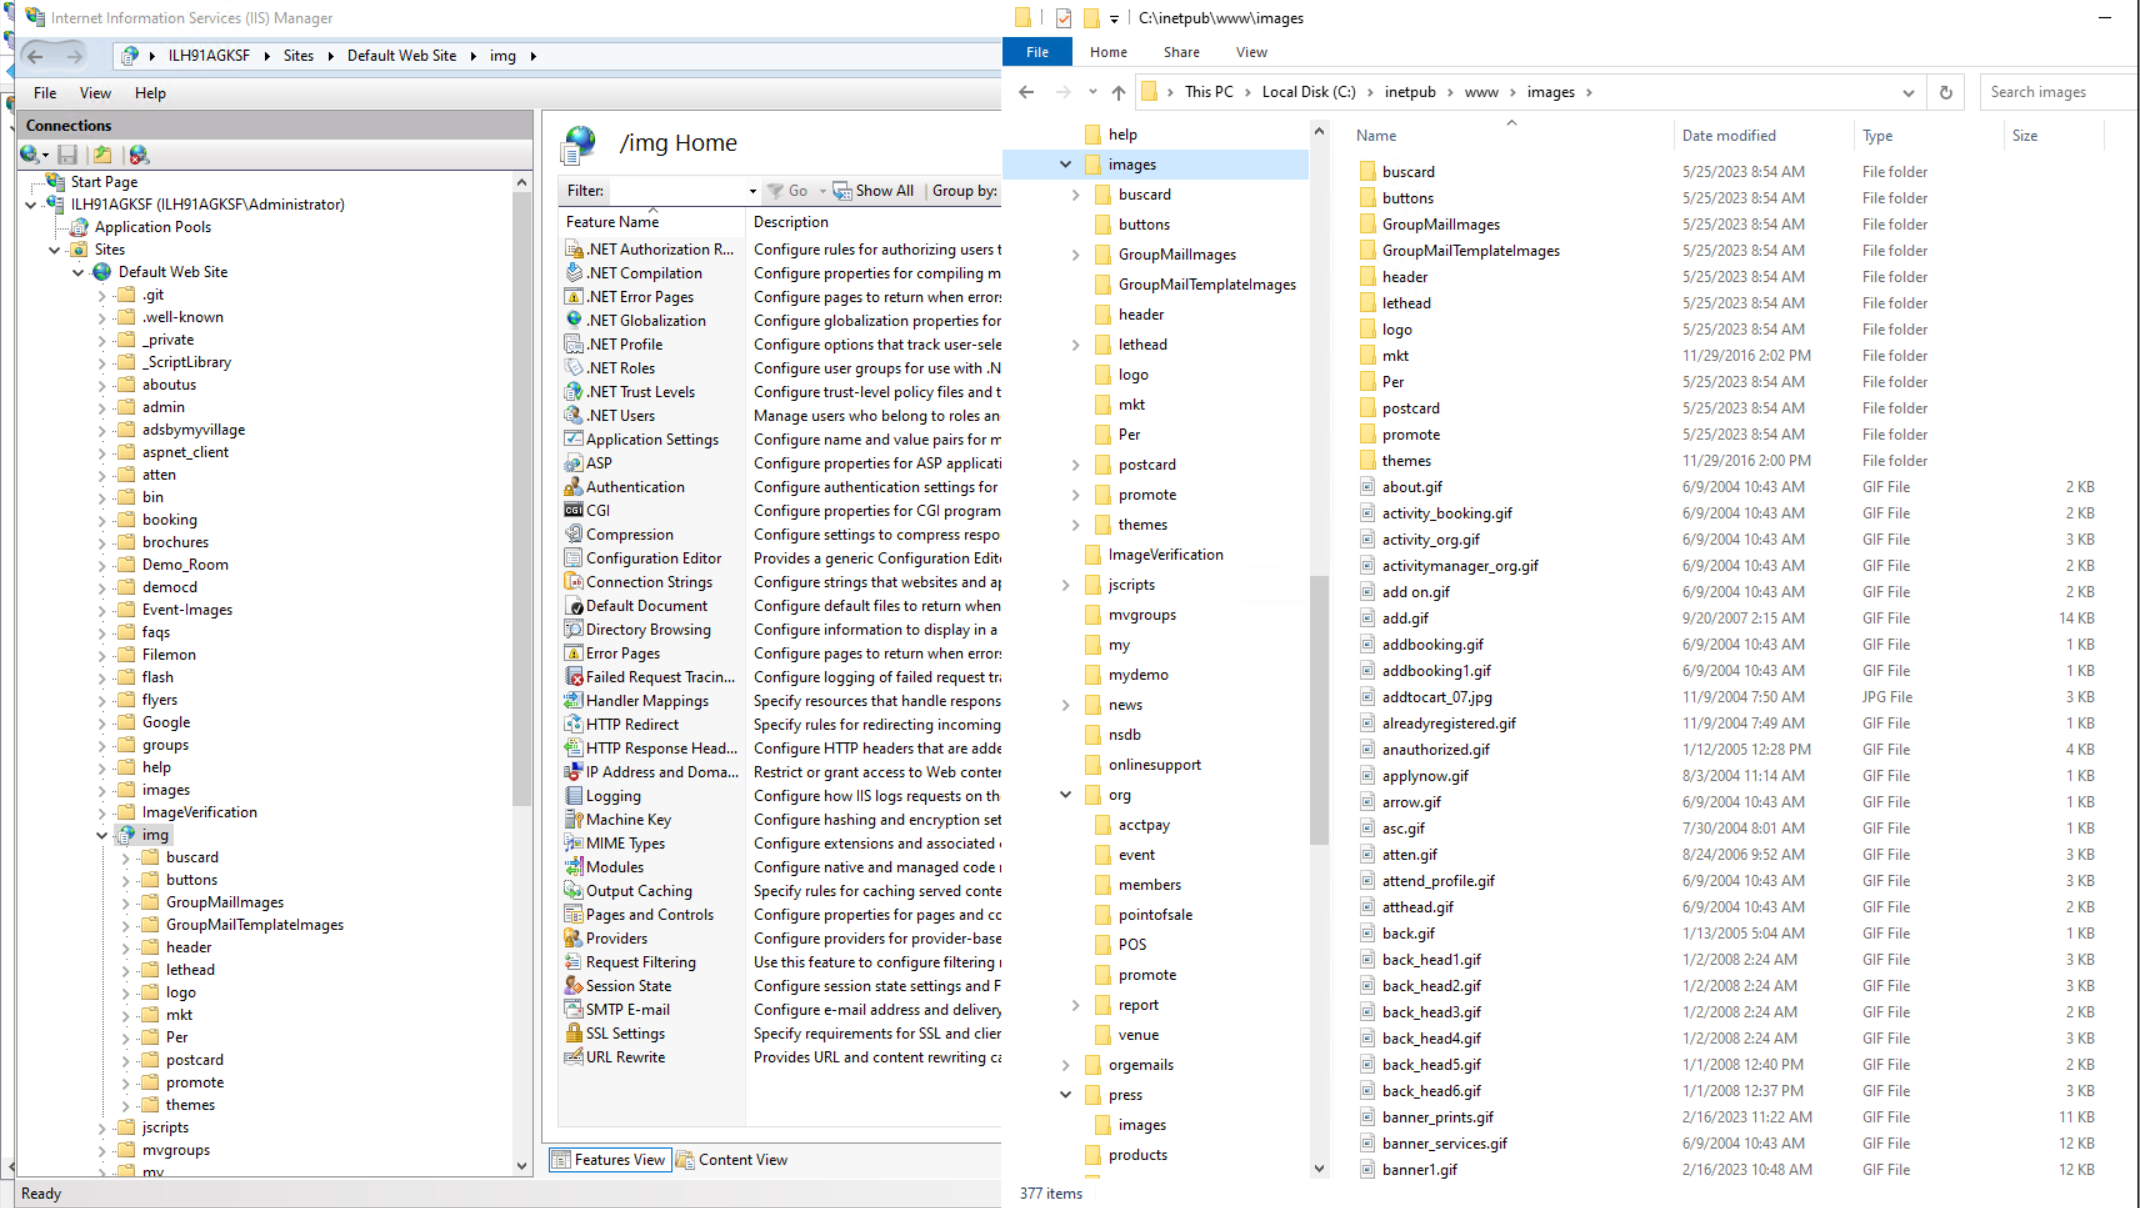Image resolution: width=2140 pixels, height=1208 pixels.
Task: Switch to Content View
Action: pos(732,1160)
